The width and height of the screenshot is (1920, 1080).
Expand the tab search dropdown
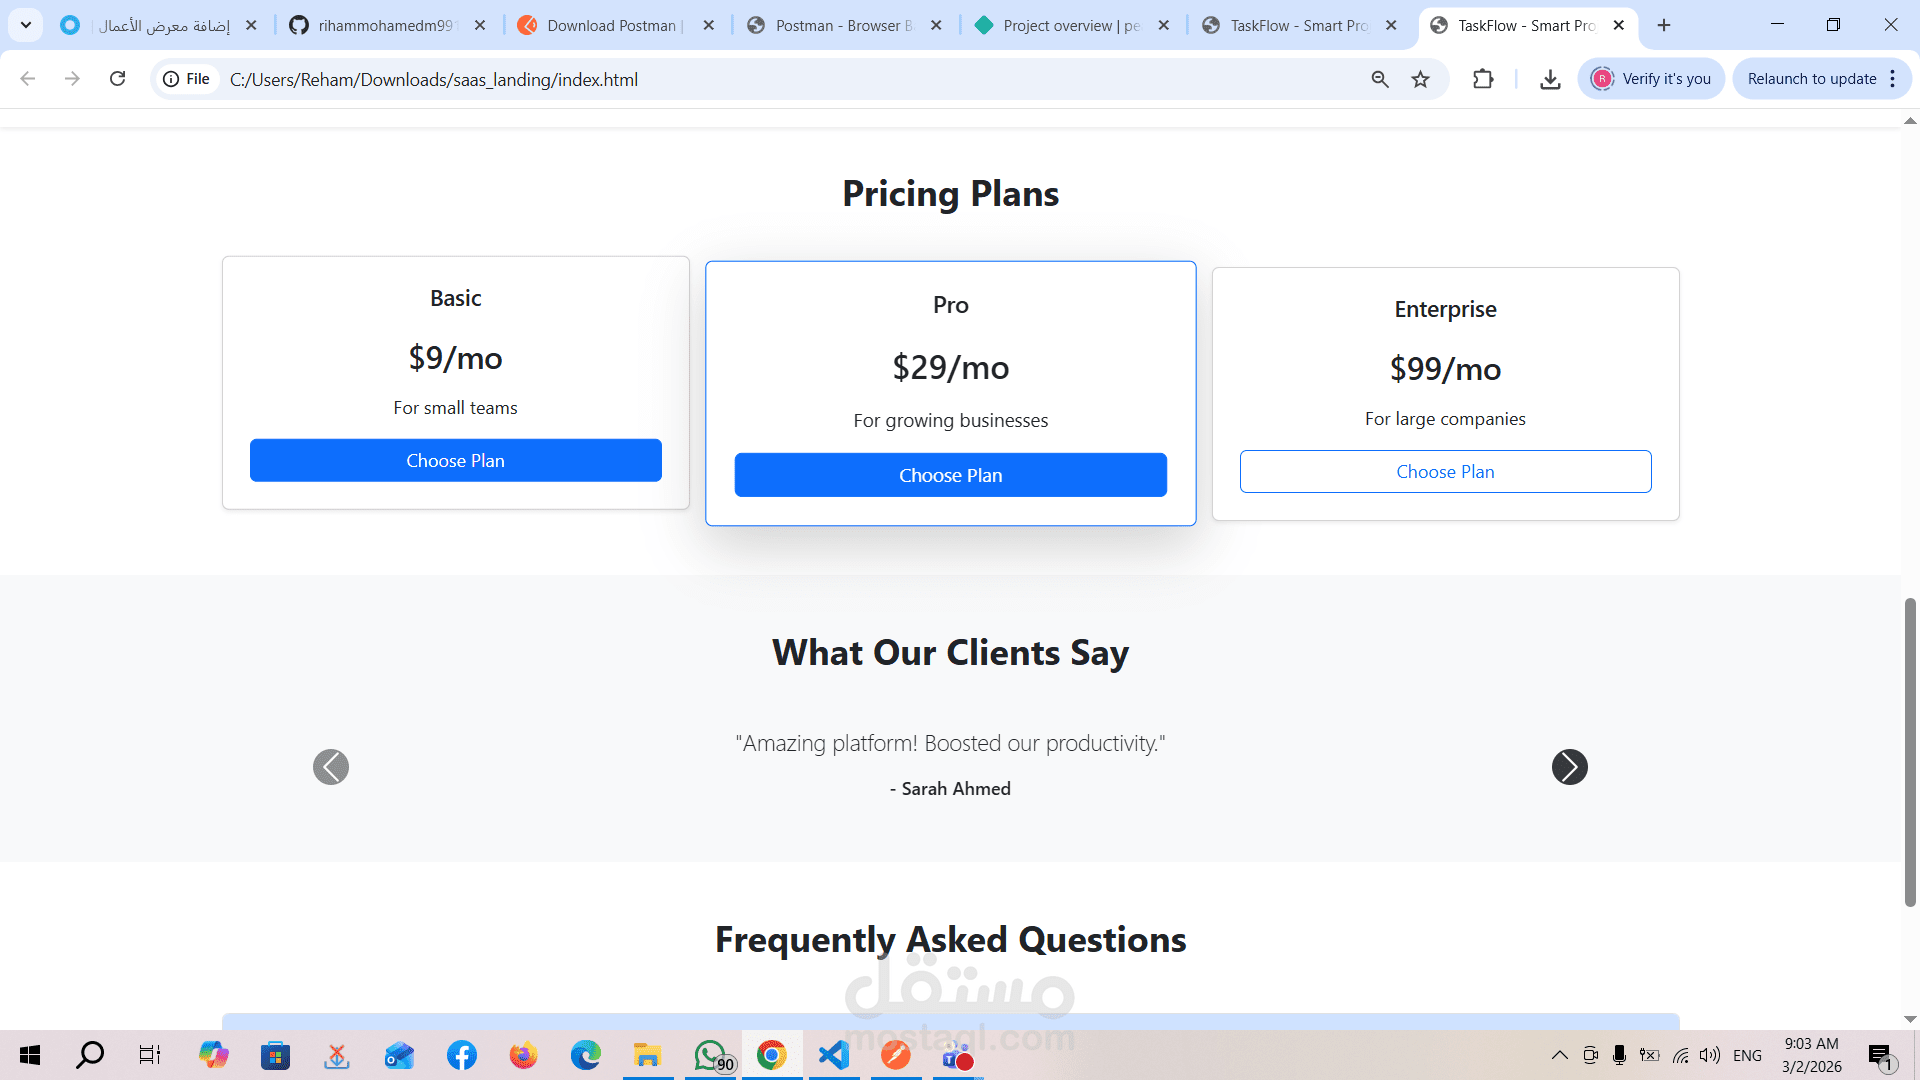[26, 25]
